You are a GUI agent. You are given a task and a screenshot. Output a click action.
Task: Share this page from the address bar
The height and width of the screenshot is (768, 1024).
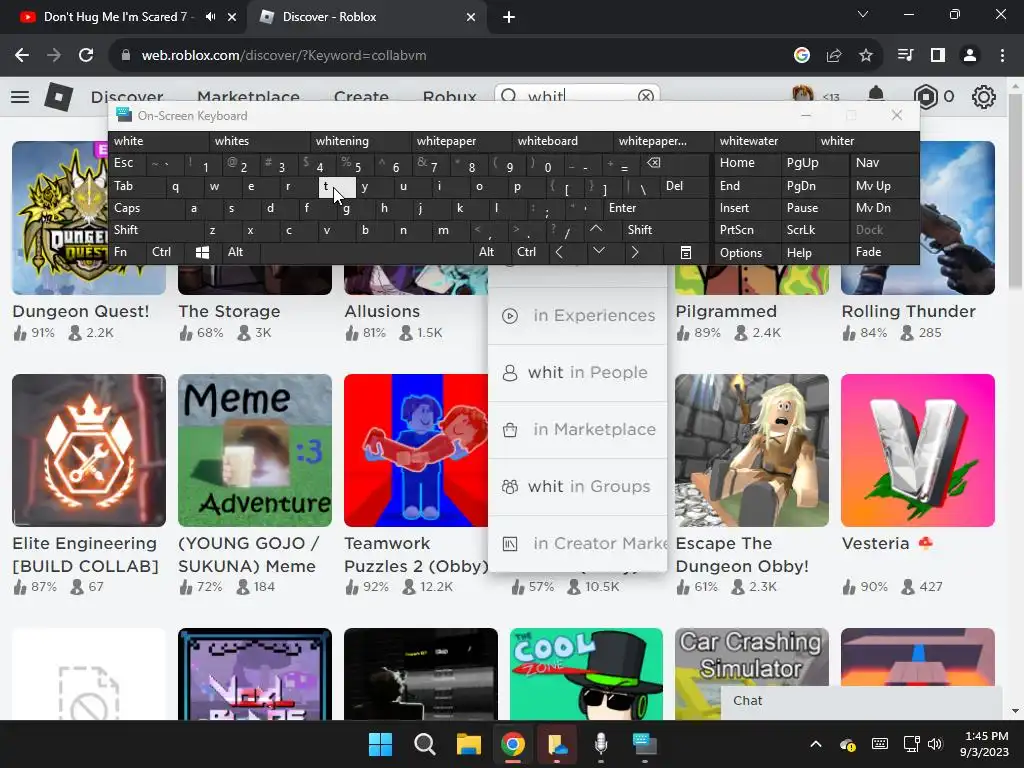click(x=833, y=56)
